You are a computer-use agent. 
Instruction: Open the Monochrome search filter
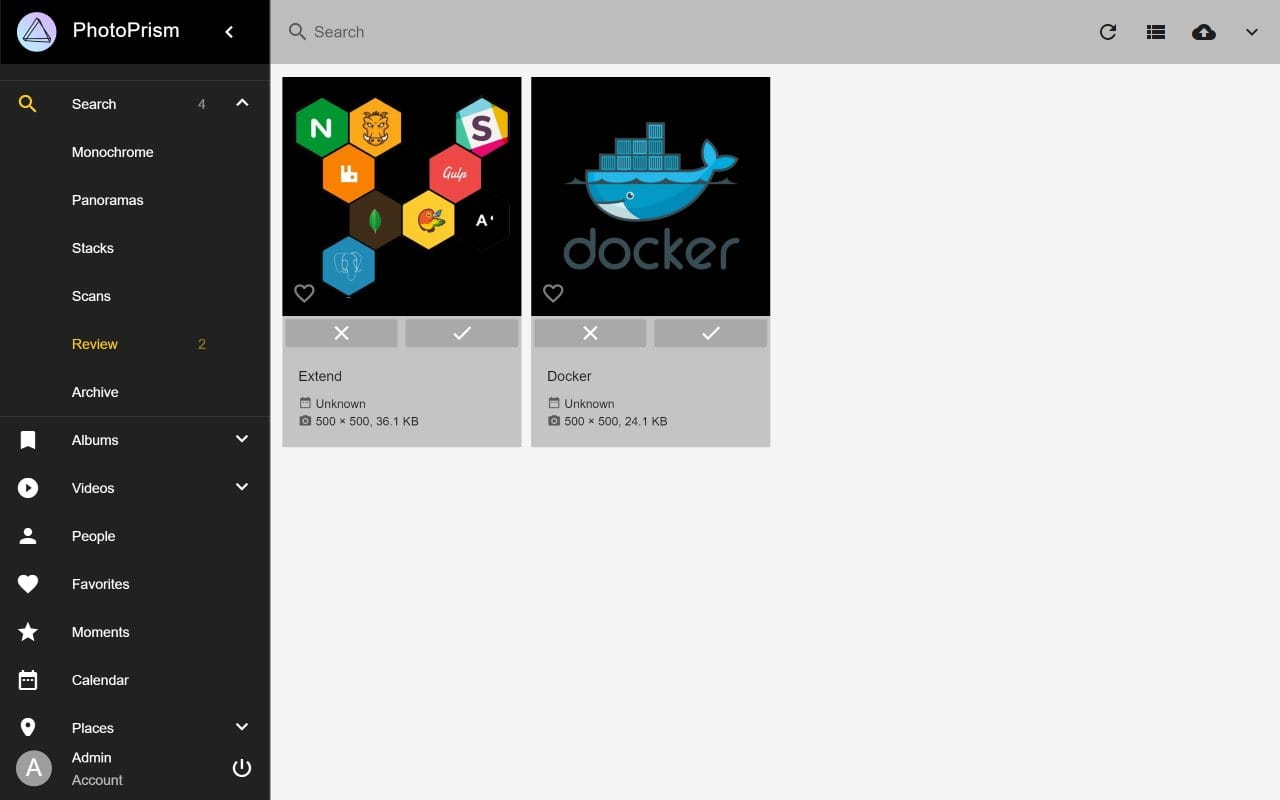click(112, 152)
